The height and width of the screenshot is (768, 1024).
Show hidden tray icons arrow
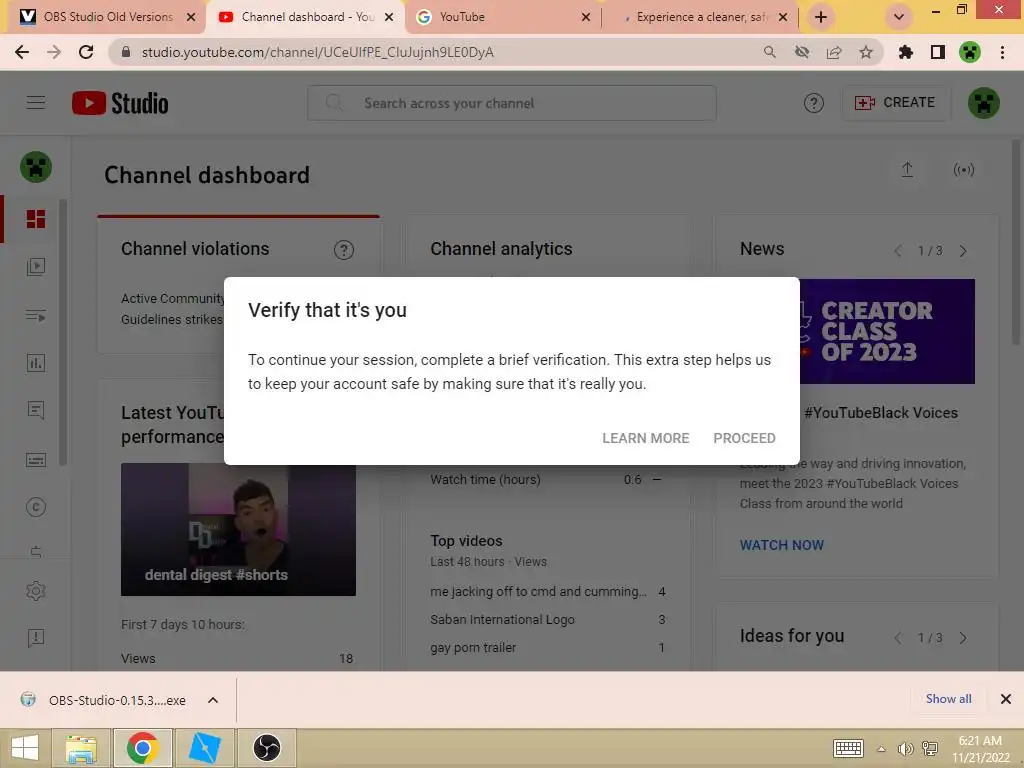click(x=882, y=749)
